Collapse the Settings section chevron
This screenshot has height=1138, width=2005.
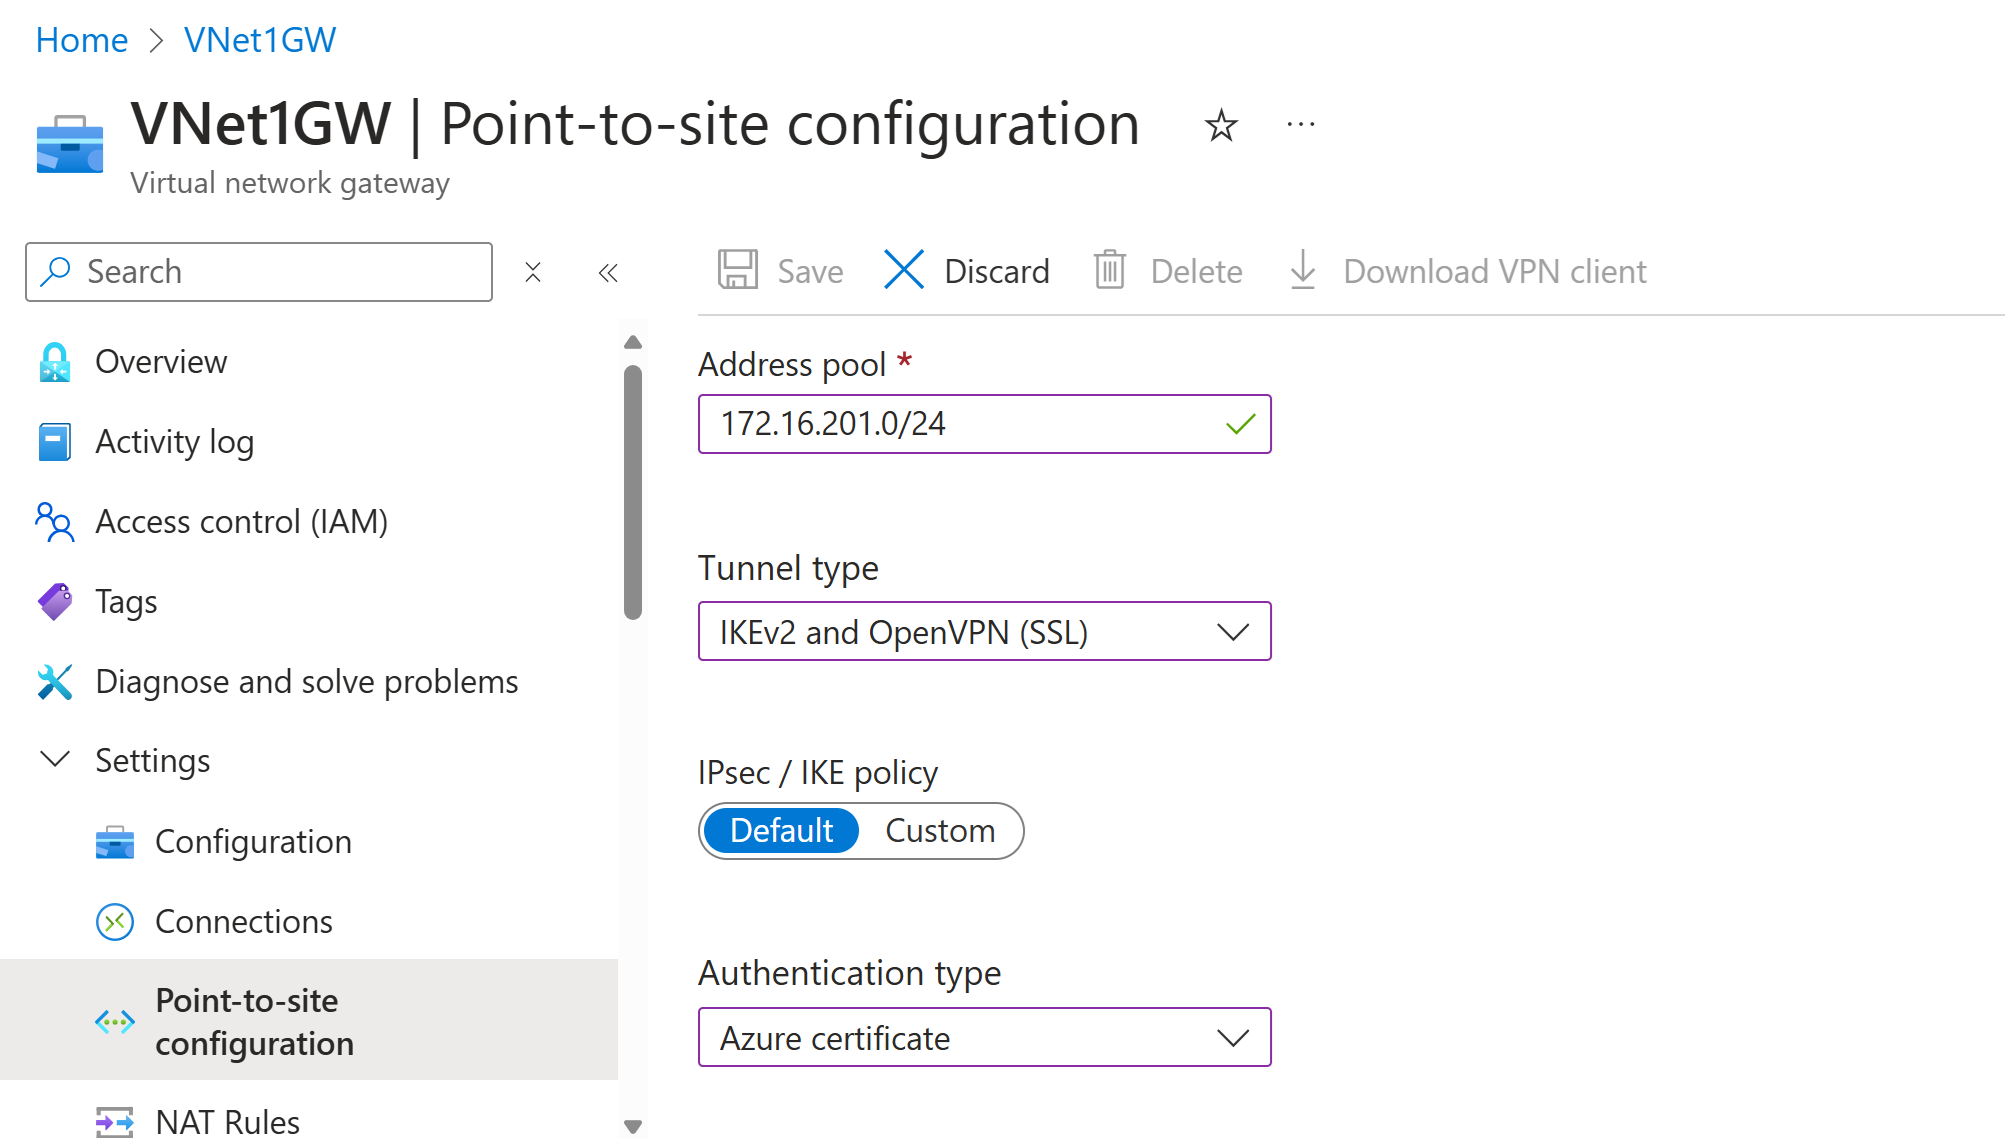click(x=55, y=760)
